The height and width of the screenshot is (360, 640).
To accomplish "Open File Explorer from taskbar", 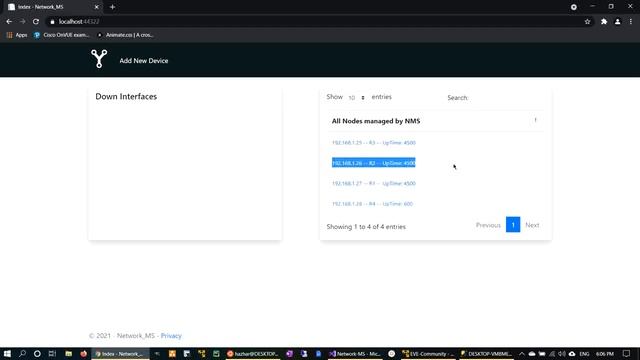I will click(x=69, y=353).
